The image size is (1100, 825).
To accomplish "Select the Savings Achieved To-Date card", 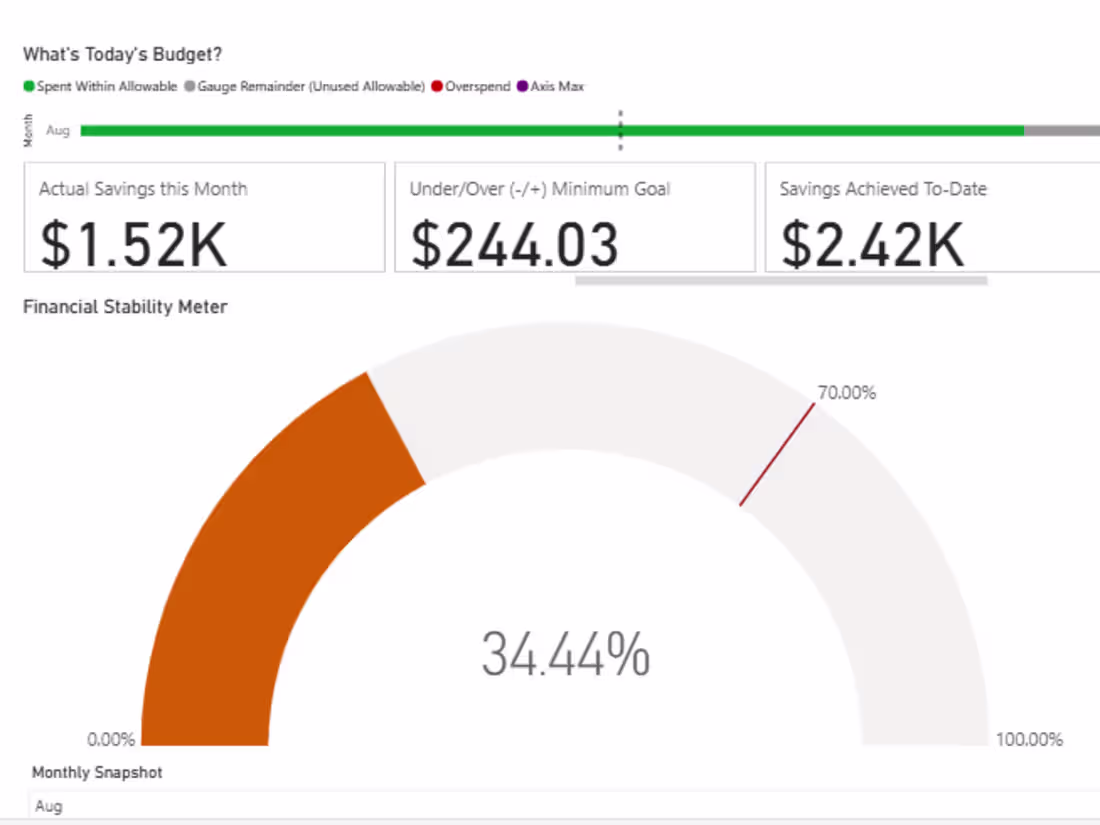I will [x=932, y=217].
